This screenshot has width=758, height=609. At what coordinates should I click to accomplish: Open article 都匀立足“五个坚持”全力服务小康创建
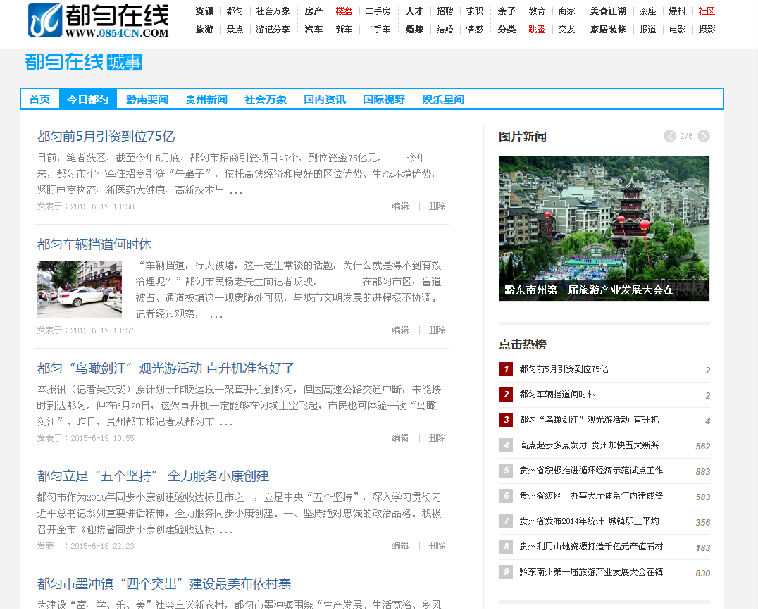point(153,476)
